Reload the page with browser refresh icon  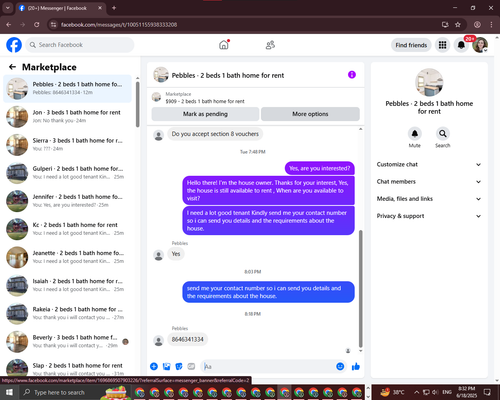point(37,25)
